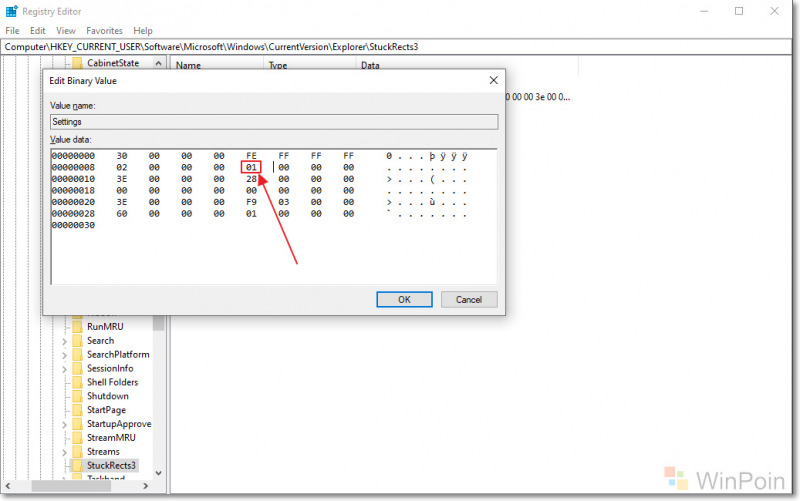This screenshot has width=800, height=501.
Task: Click the Value name field showing Settings
Action: (x=274, y=122)
